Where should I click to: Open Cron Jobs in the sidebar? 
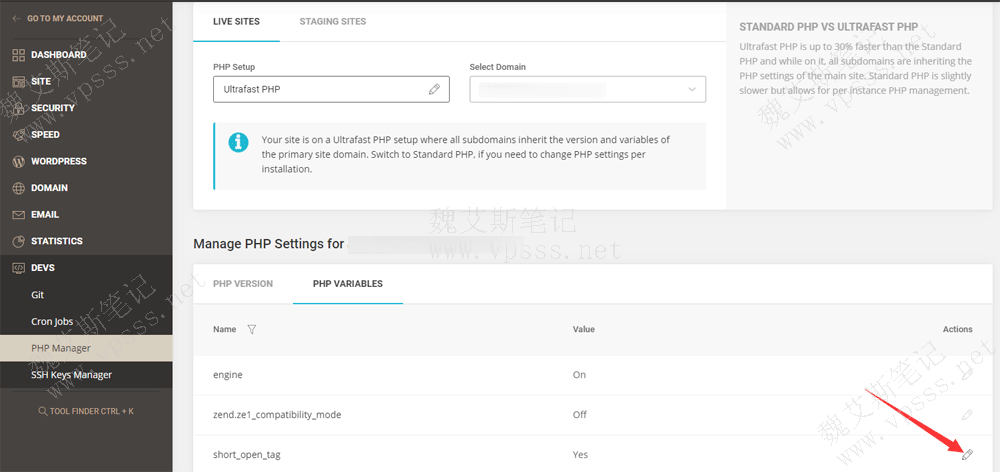click(x=53, y=322)
